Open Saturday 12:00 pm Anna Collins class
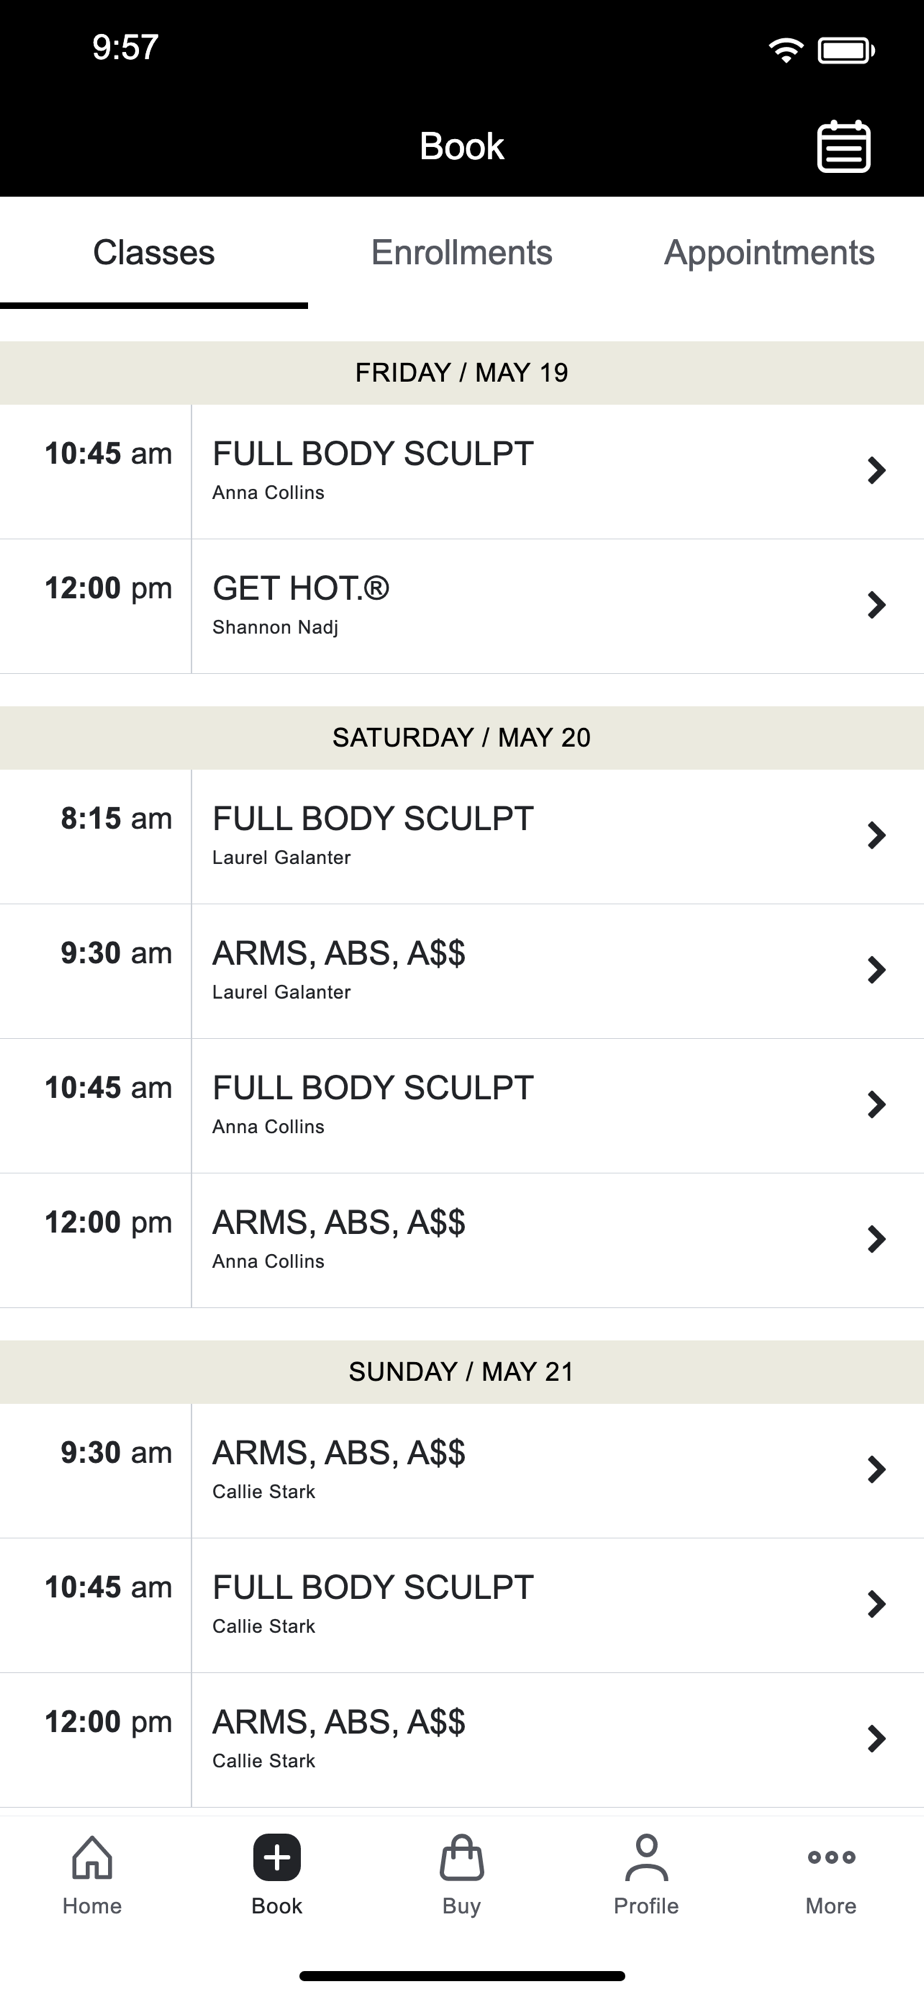The width and height of the screenshot is (924, 2000). (462, 1240)
